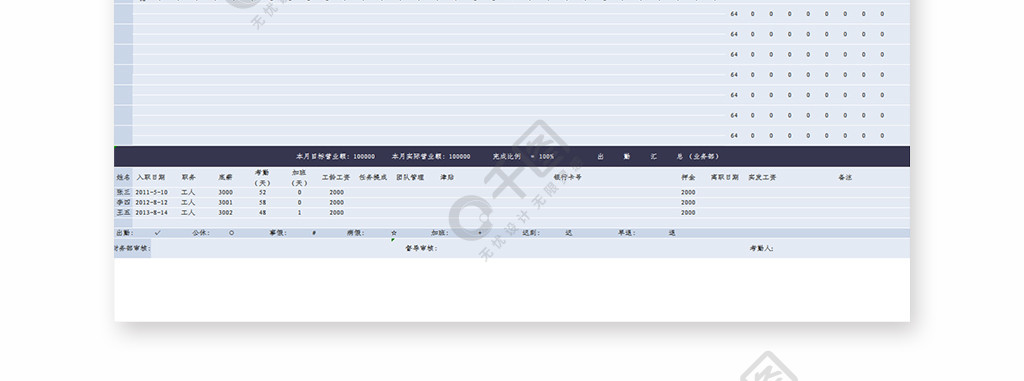Image resolution: width=1024 pixels, height=381 pixels.
Task: Click 押金 value 2000 in 王五 row
Action: point(688,212)
